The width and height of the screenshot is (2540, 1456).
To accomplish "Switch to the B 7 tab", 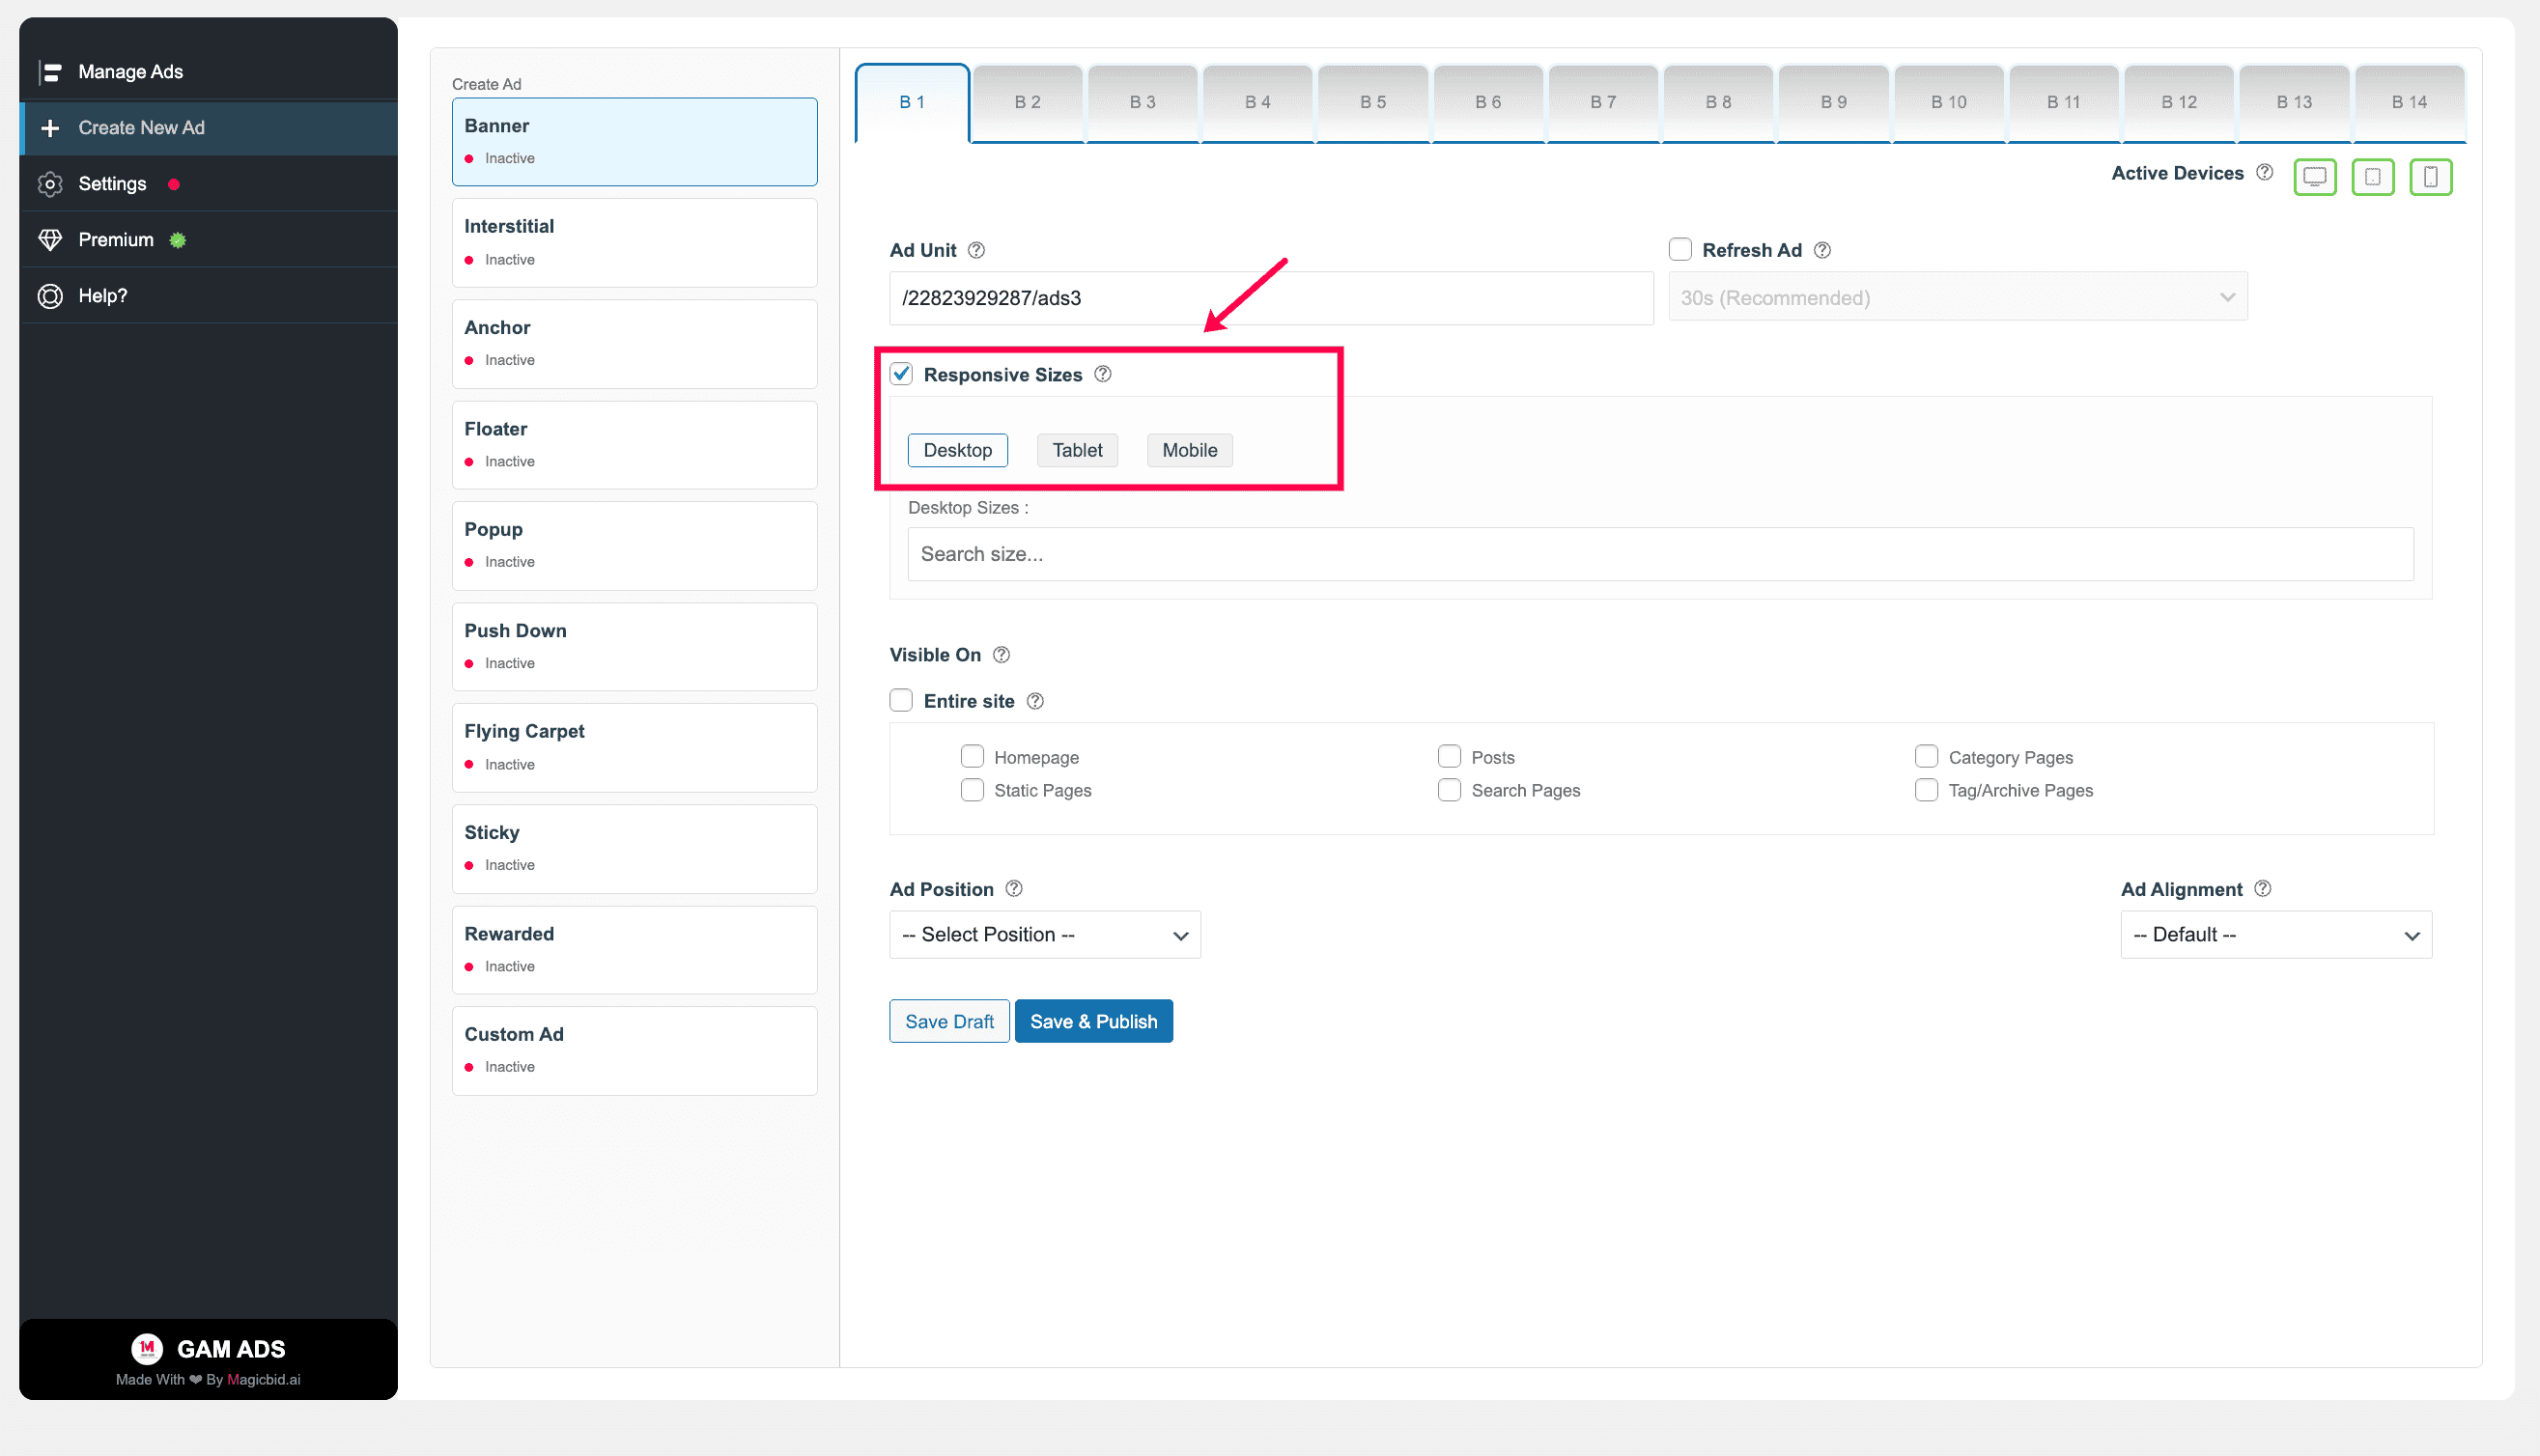I will coord(1603,102).
